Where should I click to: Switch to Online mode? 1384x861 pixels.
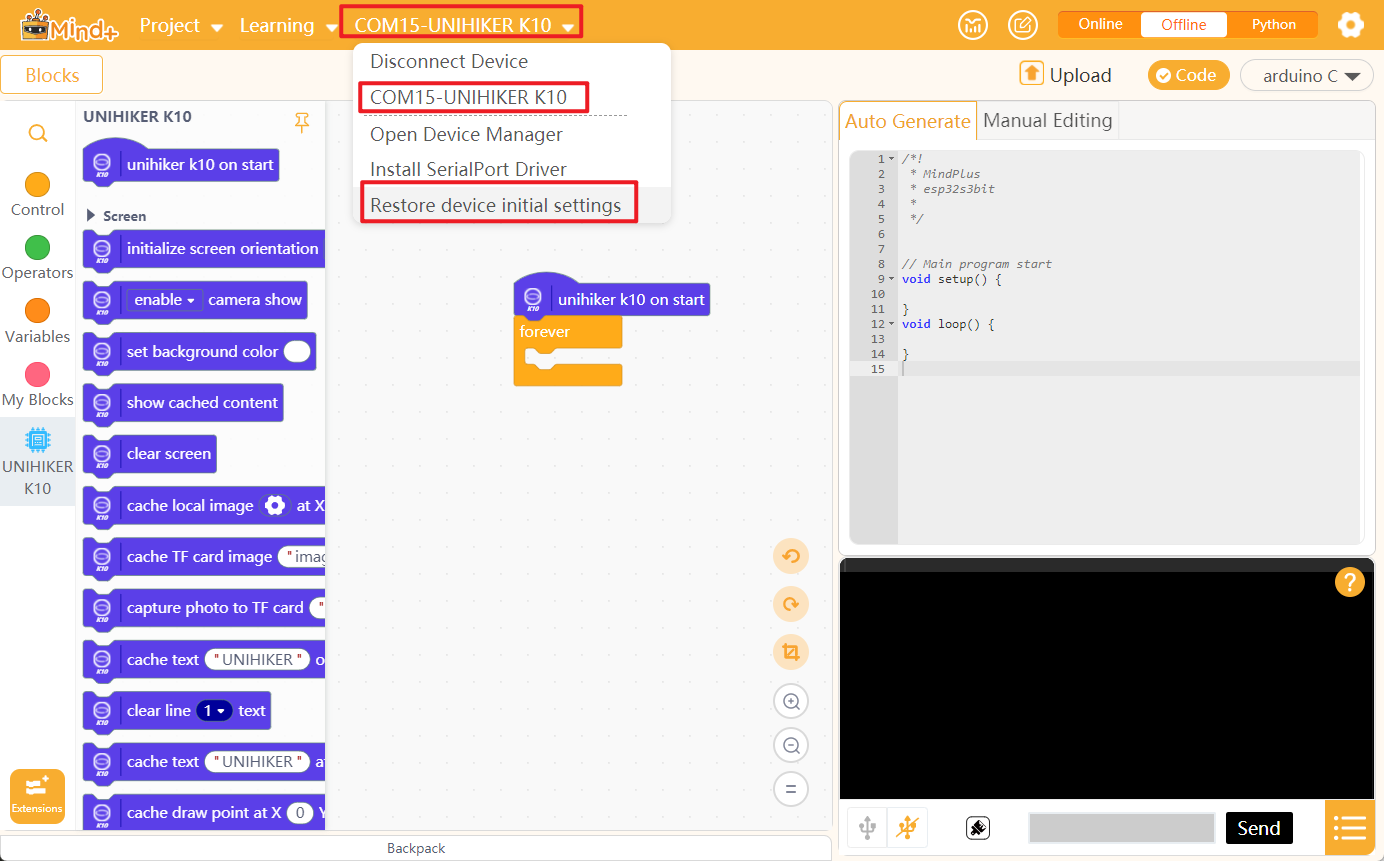coord(1100,24)
